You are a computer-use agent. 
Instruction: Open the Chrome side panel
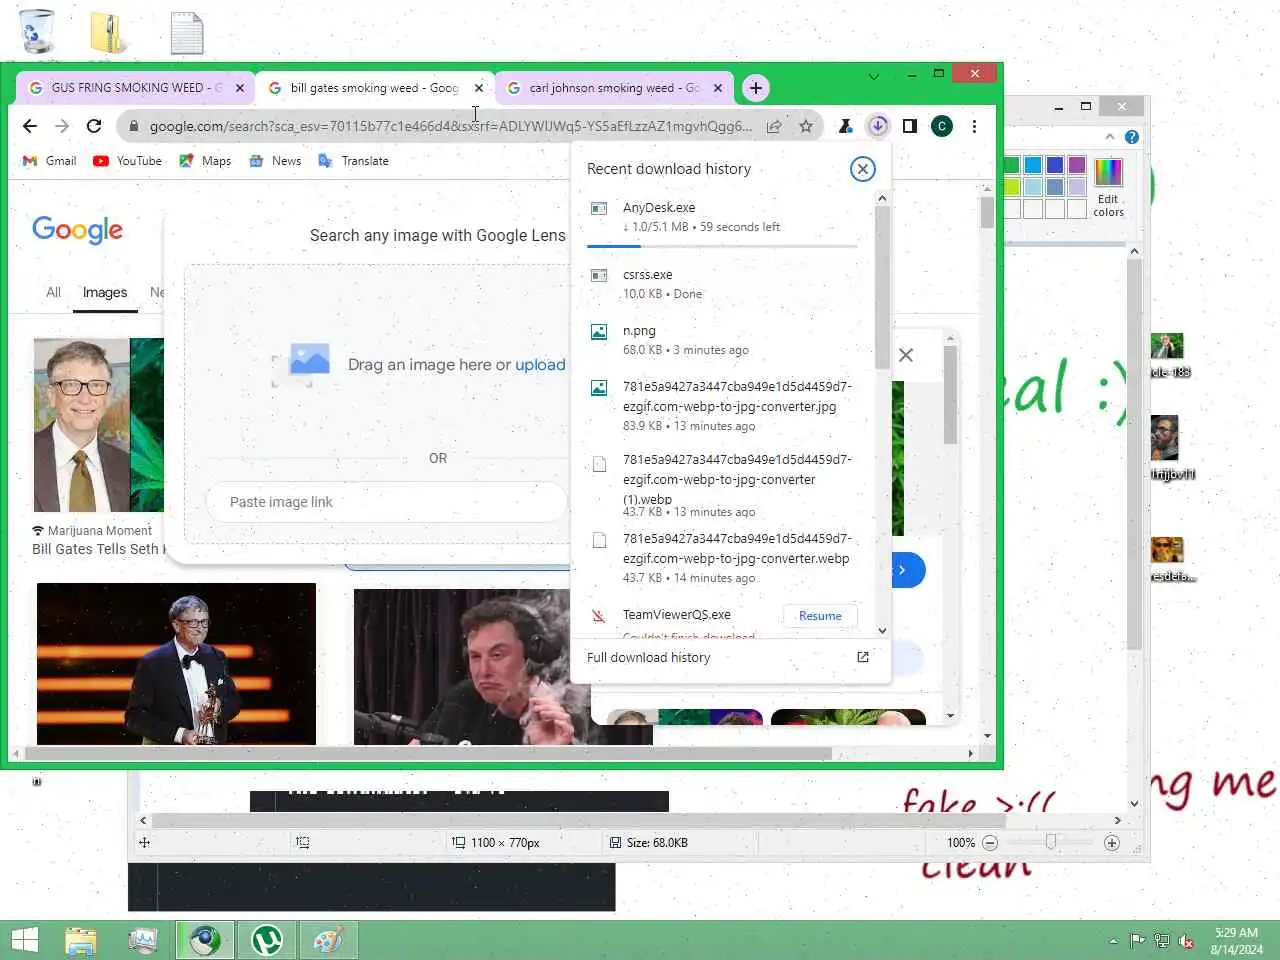pyautogui.click(x=909, y=126)
